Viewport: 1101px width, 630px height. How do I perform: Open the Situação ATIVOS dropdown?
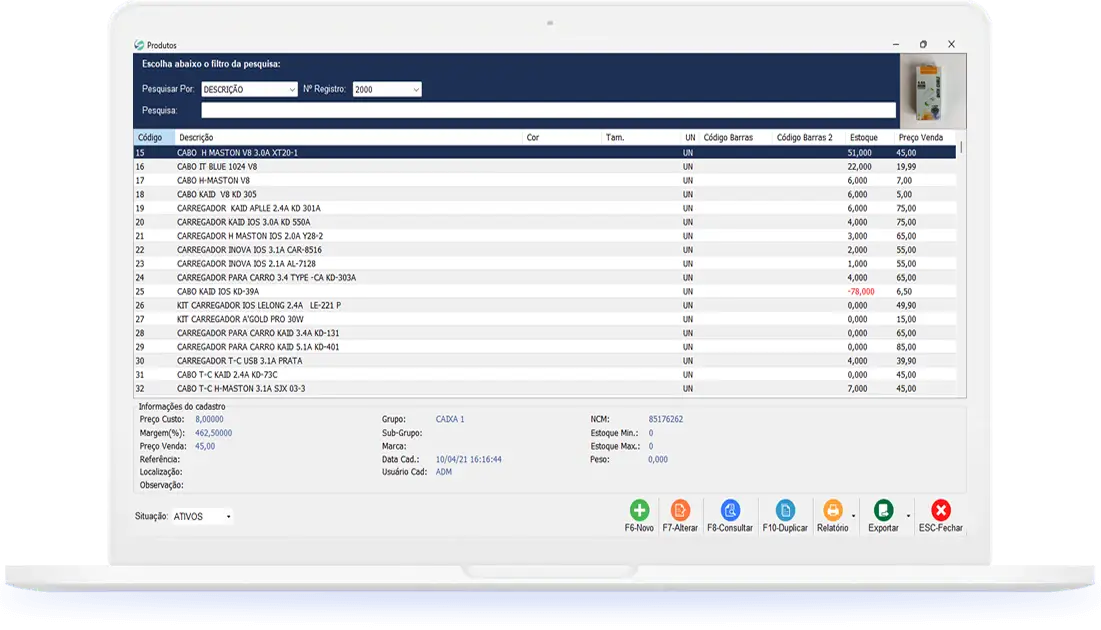[x=203, y=517]
